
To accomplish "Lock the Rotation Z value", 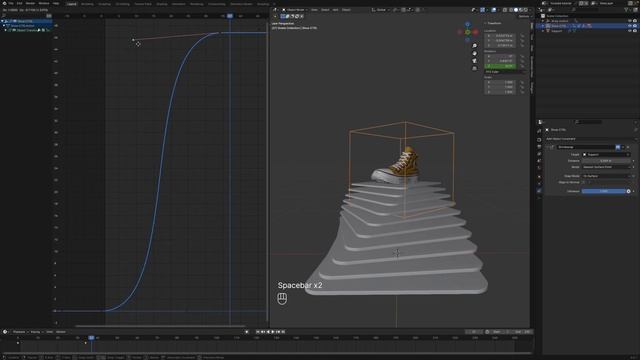I will (x=522, y=66).
